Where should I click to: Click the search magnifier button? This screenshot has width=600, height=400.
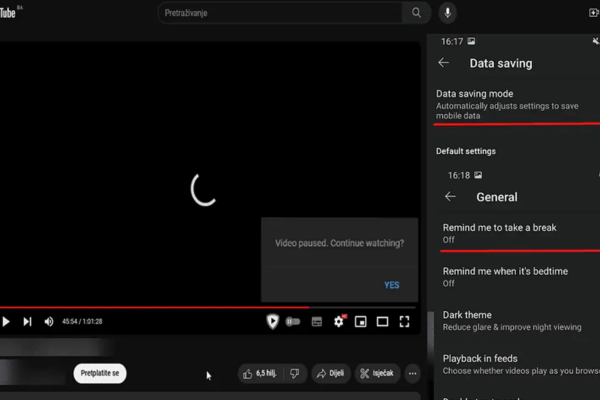tap(416, 13)
